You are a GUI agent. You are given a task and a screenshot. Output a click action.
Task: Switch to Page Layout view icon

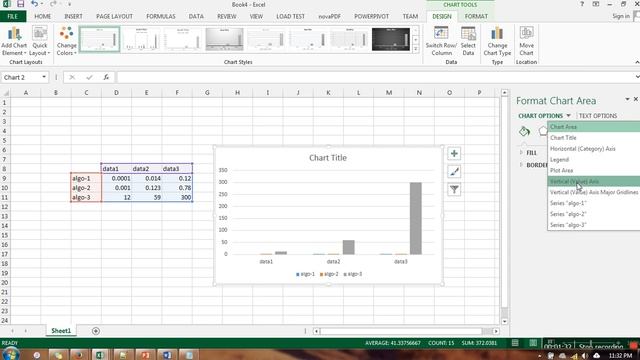533,343
